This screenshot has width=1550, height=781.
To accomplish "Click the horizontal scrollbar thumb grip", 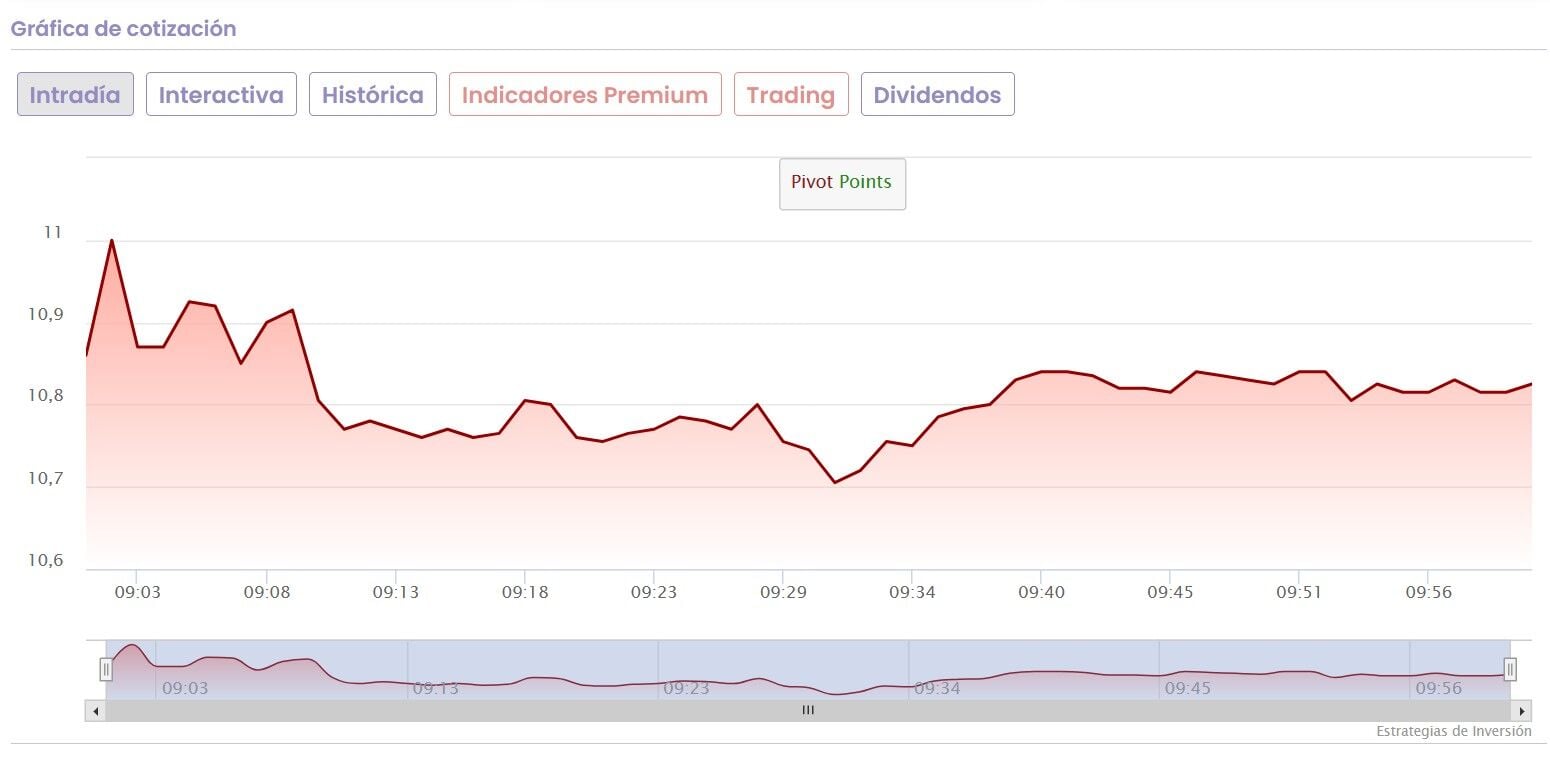I will tap(808, 711).
